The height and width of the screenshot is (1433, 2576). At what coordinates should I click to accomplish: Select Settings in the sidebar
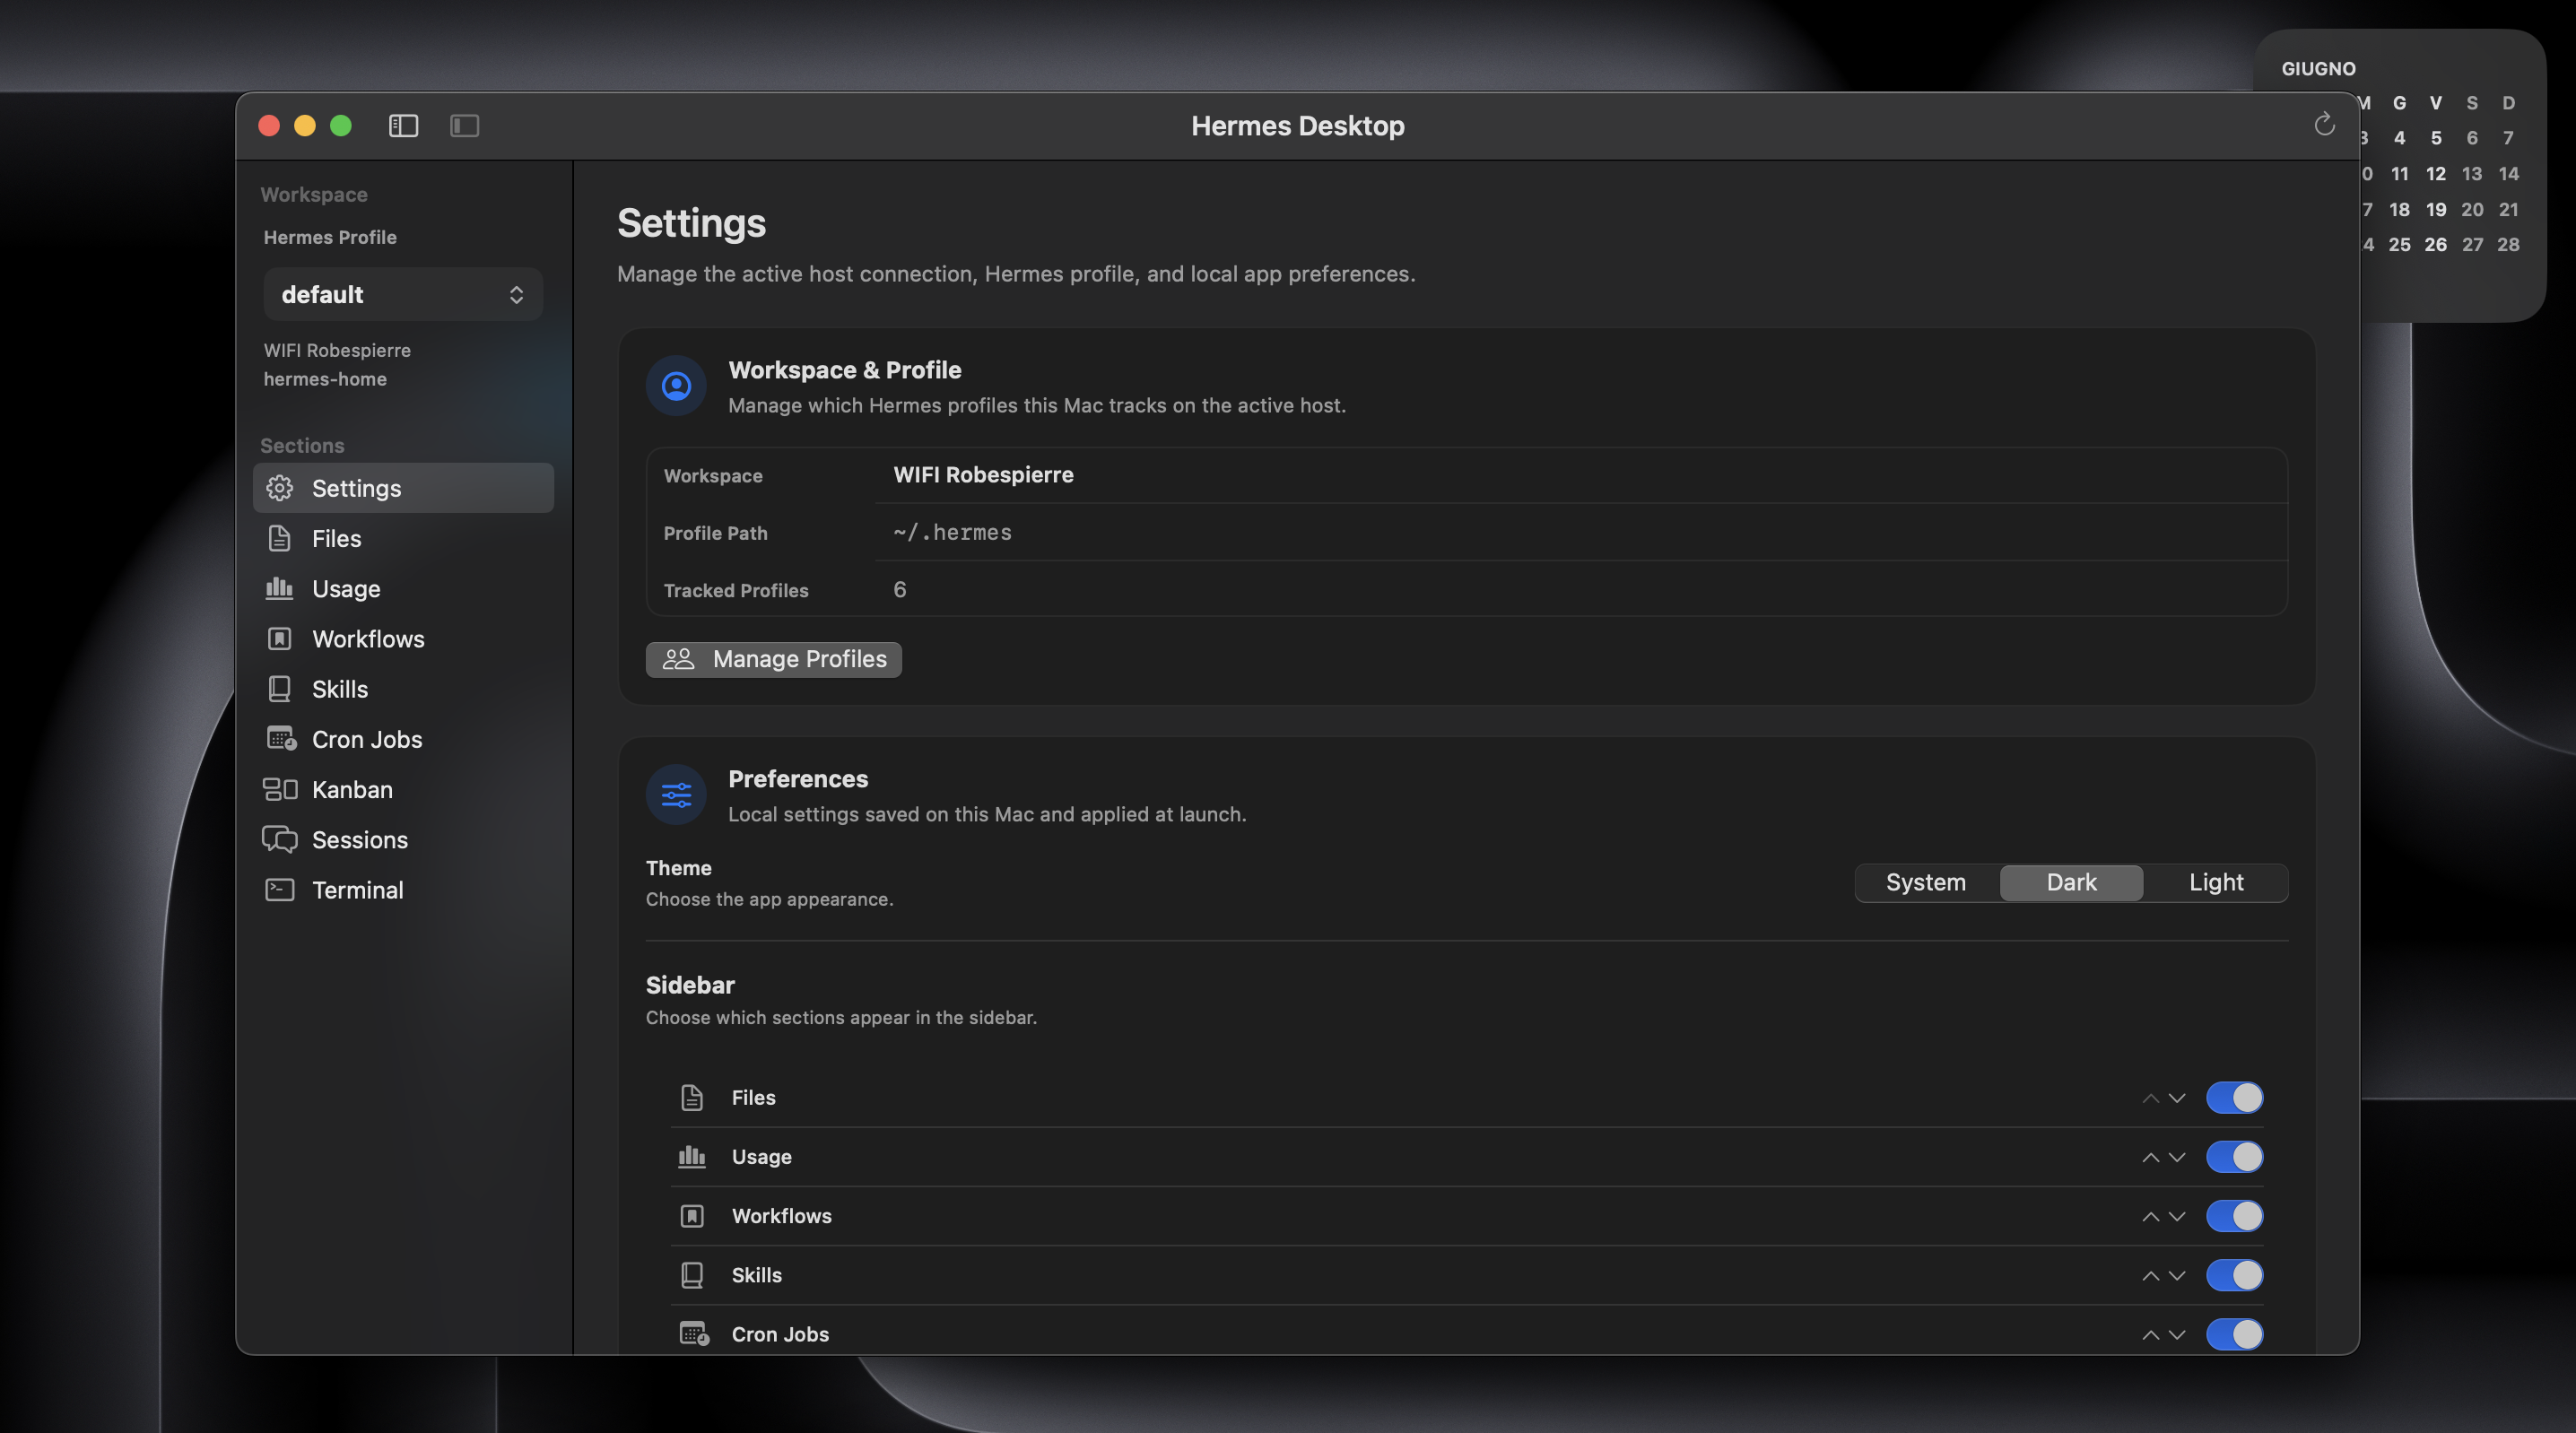(x=403, y=488)
